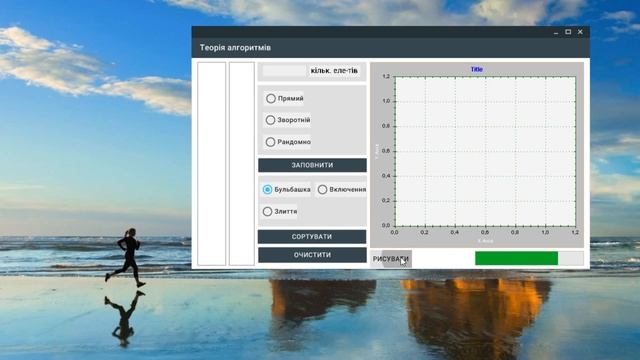Minimize the Теорія алгоритмів window
Image resolution: width=640 pixels, height=360 pixels.
(556, 32)
